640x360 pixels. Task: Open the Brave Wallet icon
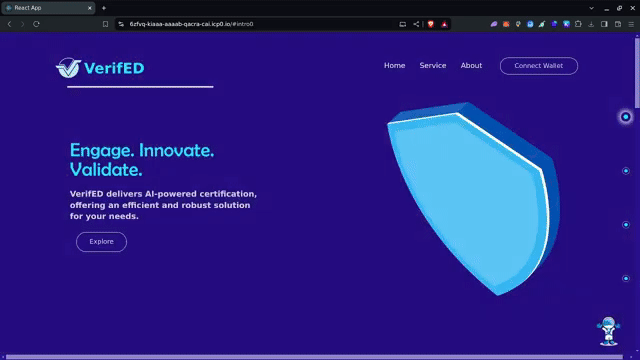pyautogui.click(x=618, y=24)
